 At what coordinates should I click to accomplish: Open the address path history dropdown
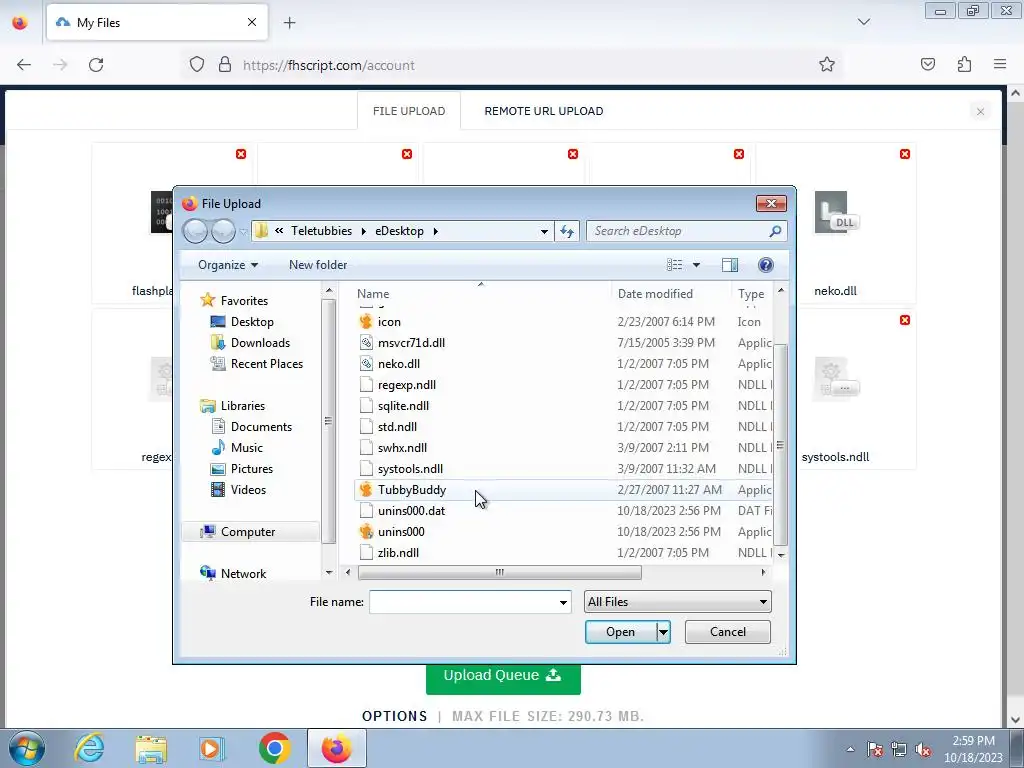pos(544,231)
